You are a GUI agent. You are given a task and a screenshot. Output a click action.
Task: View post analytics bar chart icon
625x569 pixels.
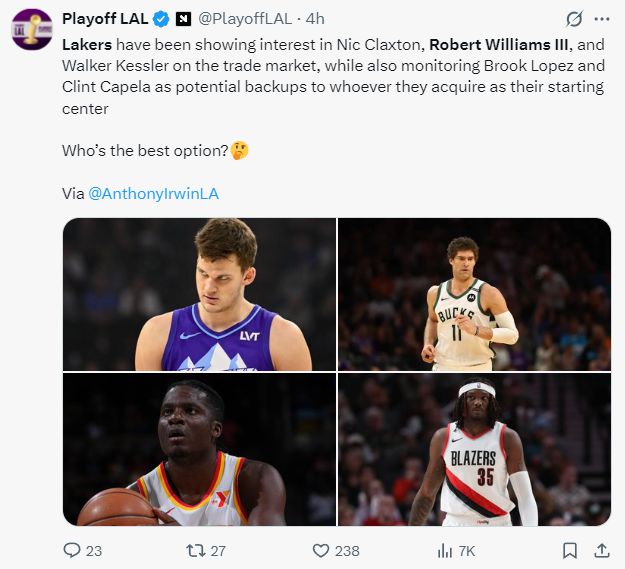[x=446, y=550]
